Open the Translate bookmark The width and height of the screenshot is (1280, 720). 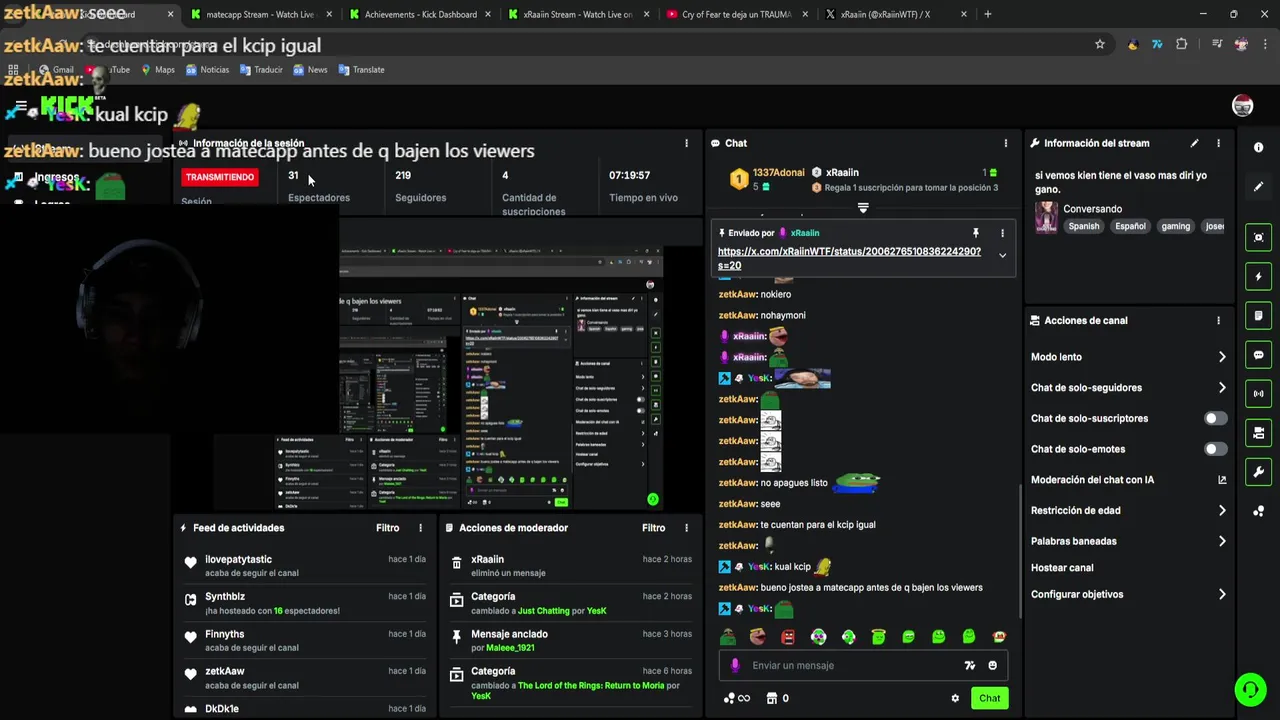[x=361, y=70]
